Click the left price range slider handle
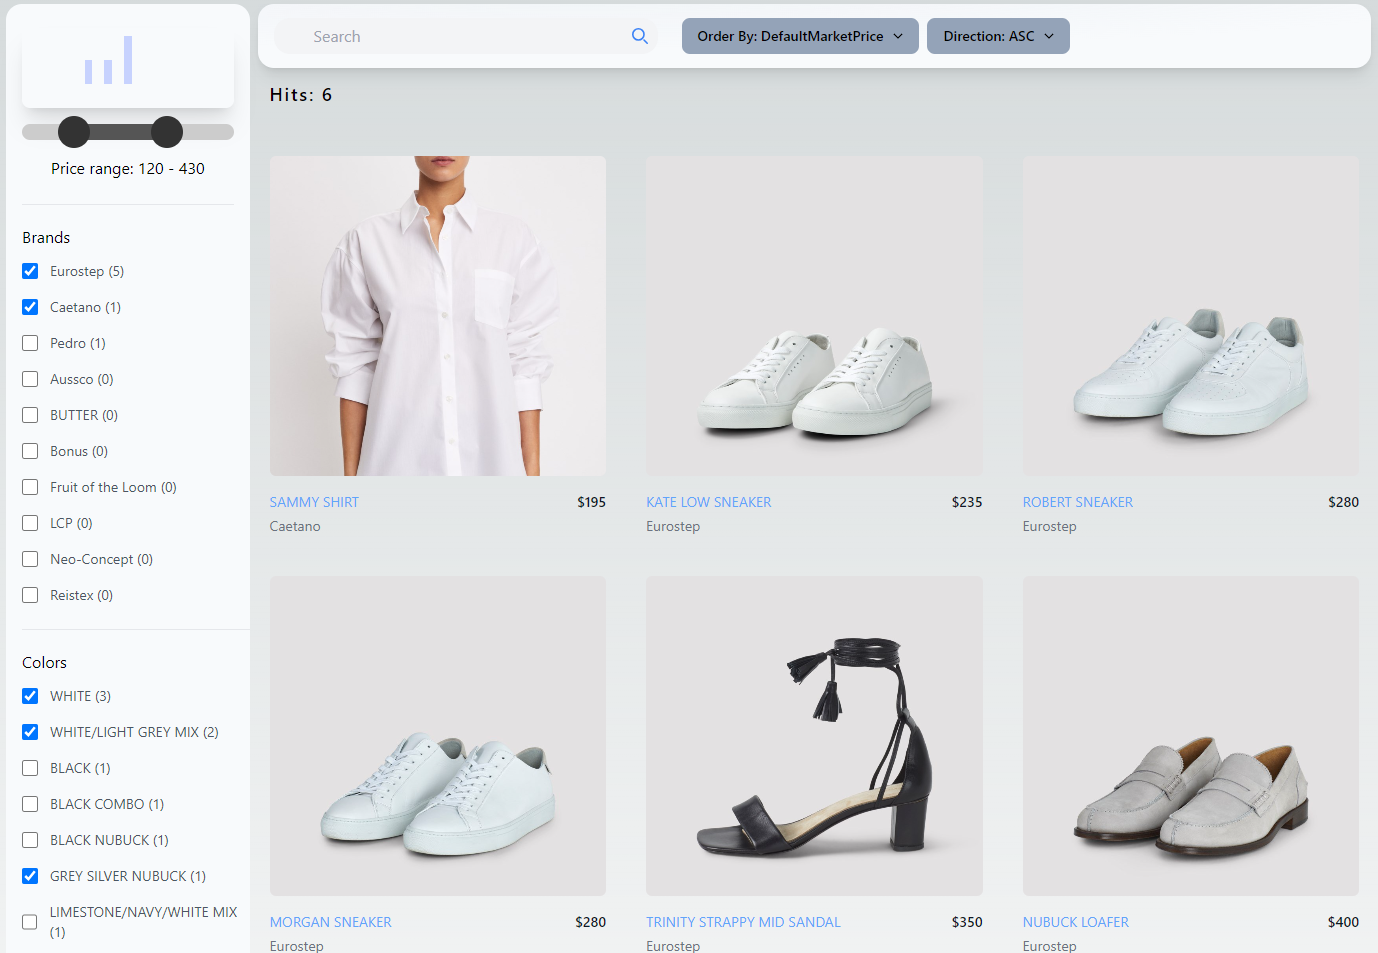The width and height of the screenshot is (1378, 953). pos(74,132)
